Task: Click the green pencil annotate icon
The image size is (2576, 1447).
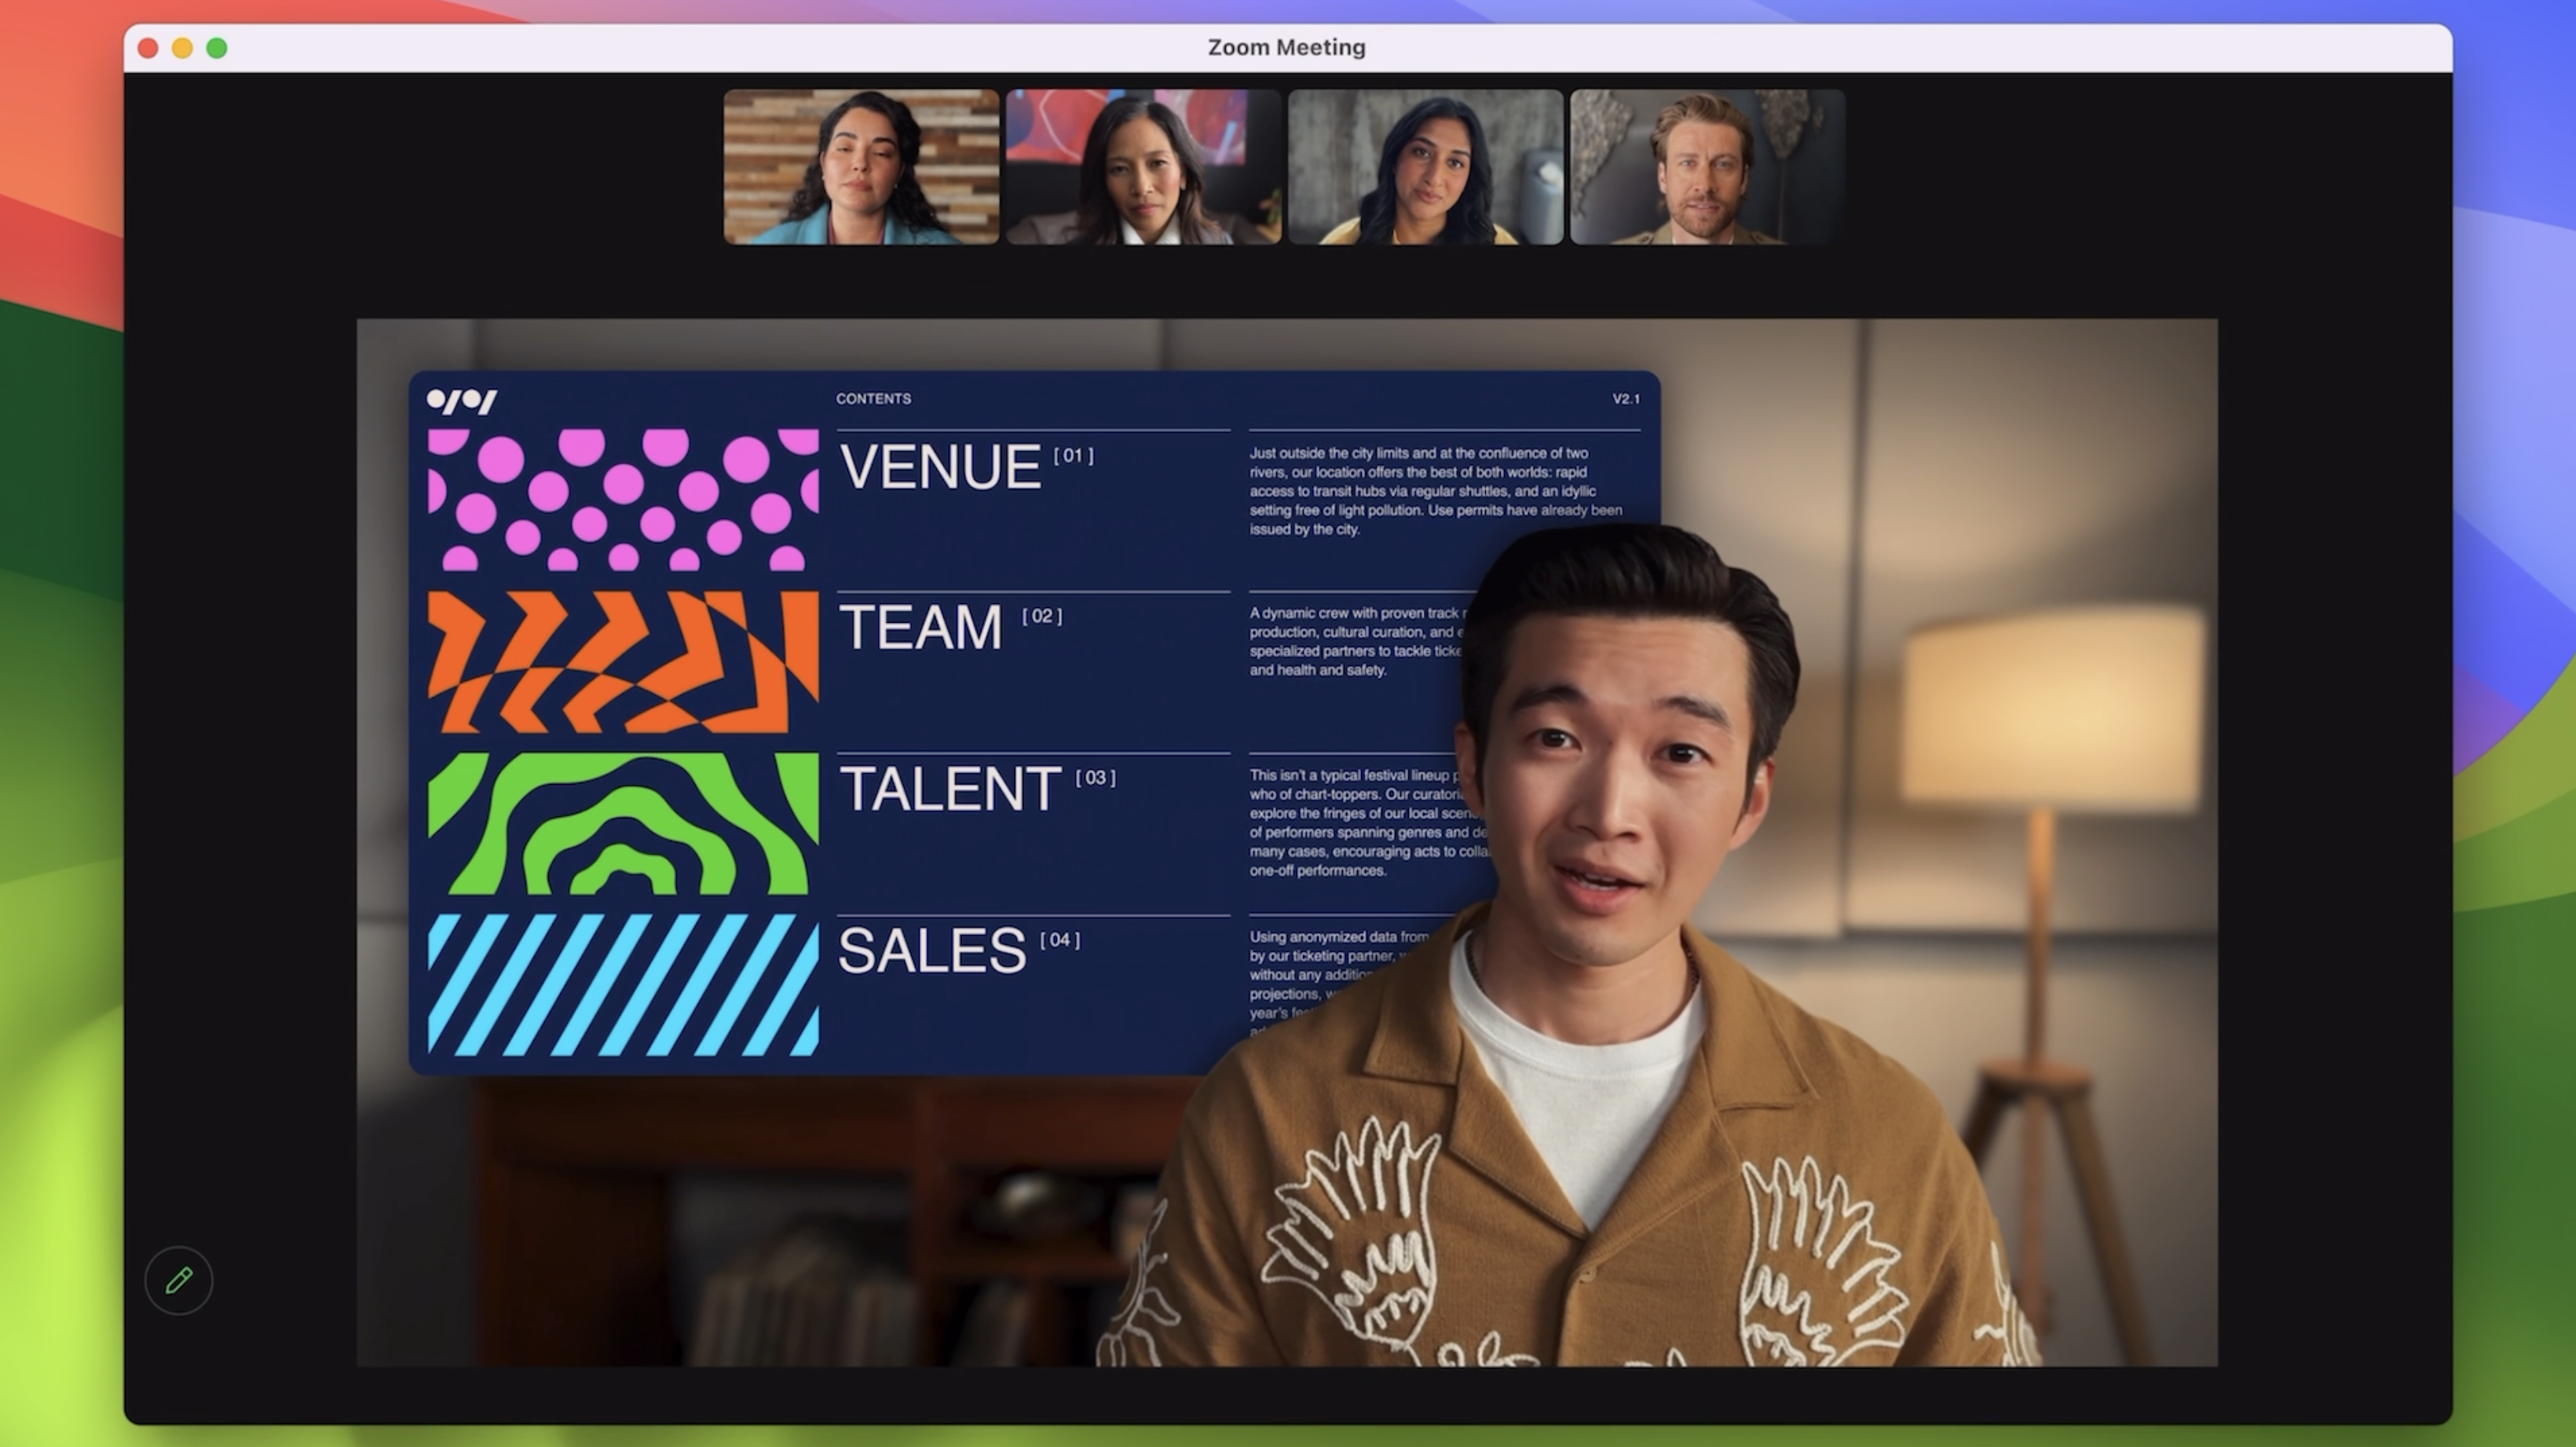Action: click(x=179, y=1280)
